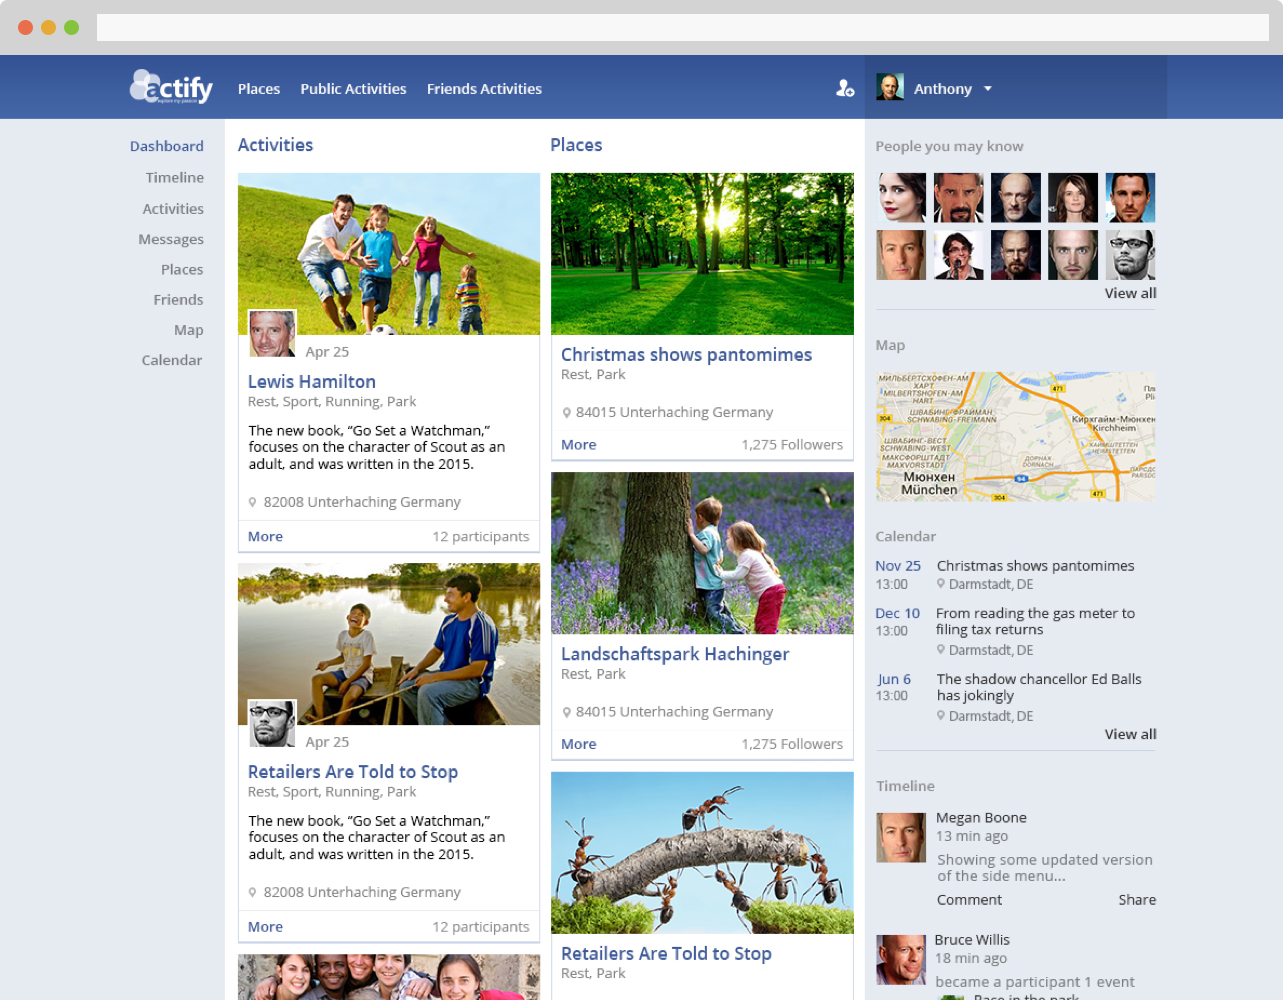
Task: Select Friends in the left sidebar
Action: click(178, 299)
